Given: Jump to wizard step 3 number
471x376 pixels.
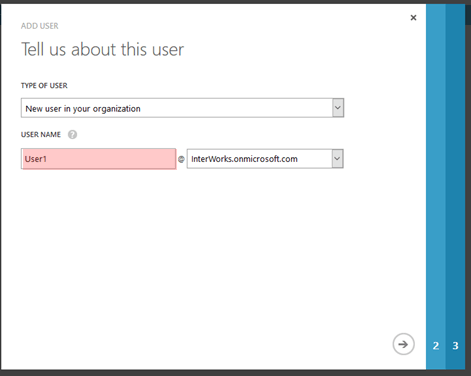Looking at the screenshot, I should [455, 346].
